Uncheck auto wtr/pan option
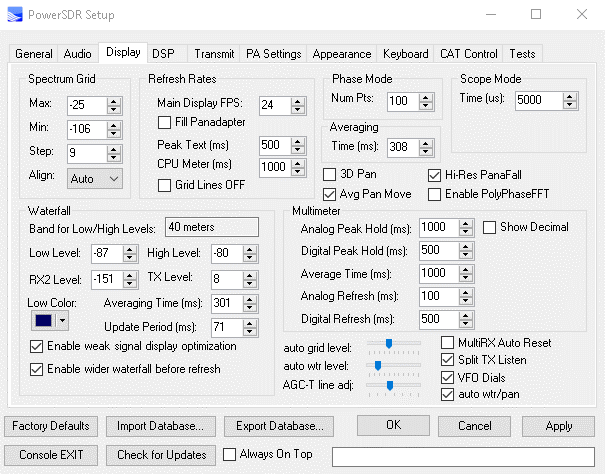 [447, 394]
